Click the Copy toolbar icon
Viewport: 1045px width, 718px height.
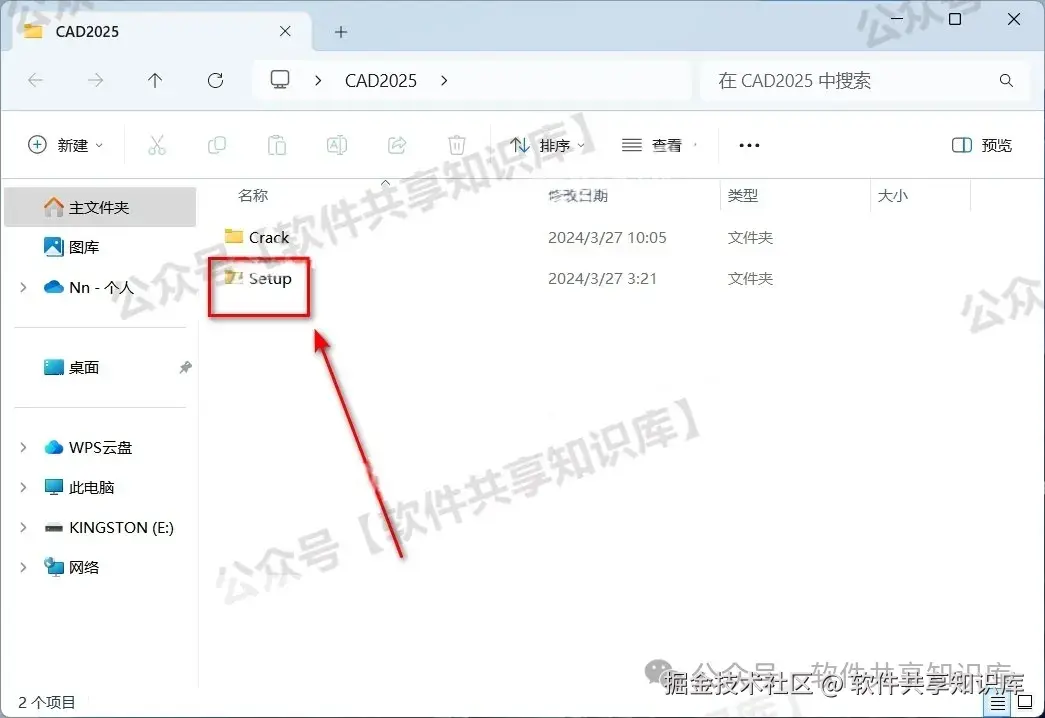[x=216, y=145]
